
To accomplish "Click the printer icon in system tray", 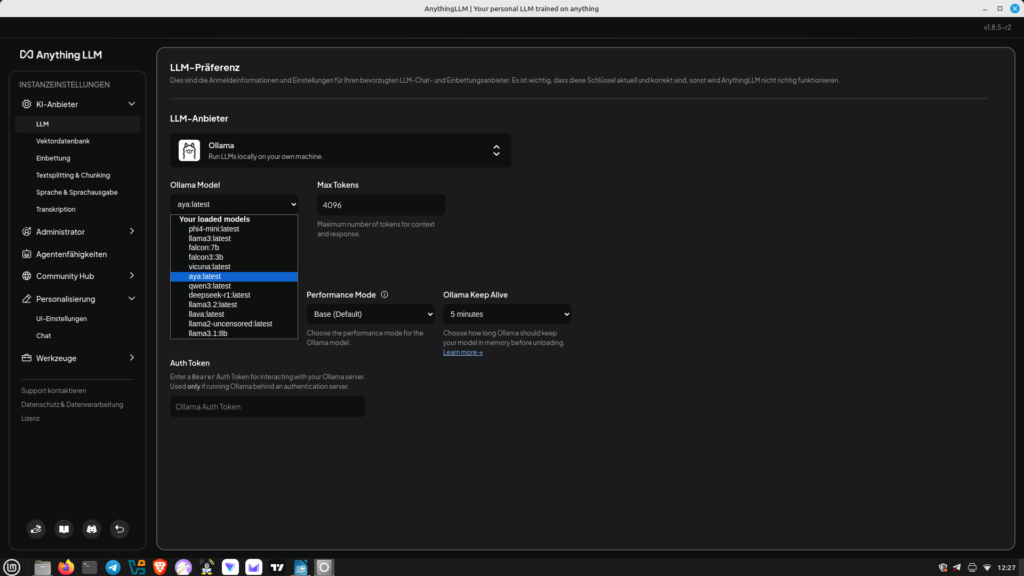I will 972,568.
